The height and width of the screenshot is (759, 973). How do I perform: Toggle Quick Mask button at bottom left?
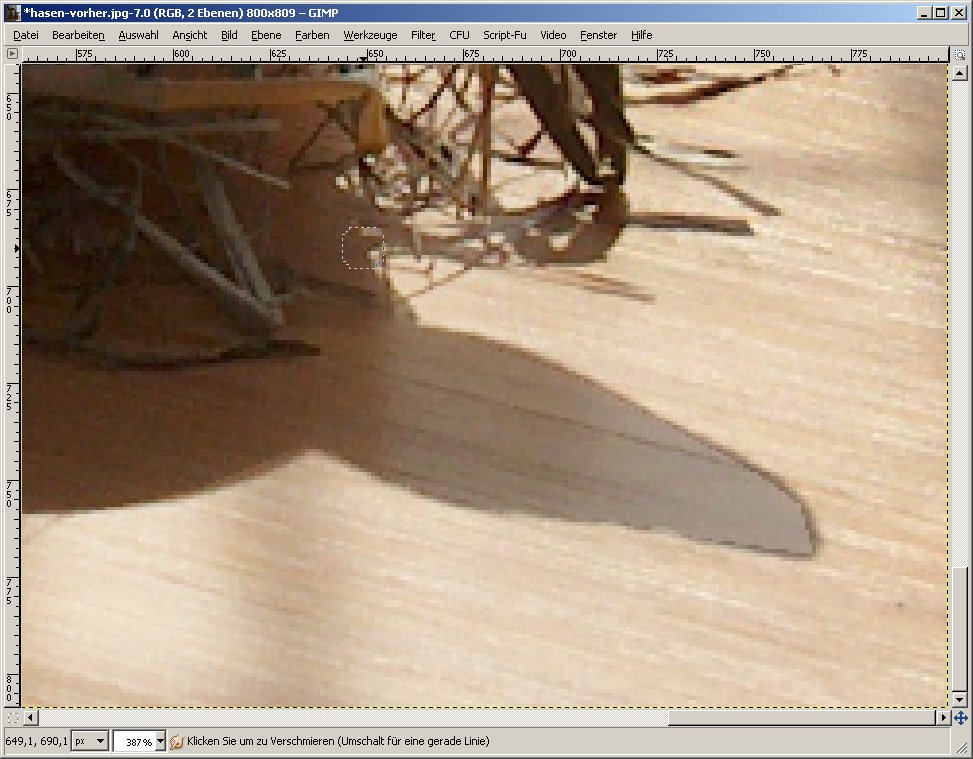[12, 718]
